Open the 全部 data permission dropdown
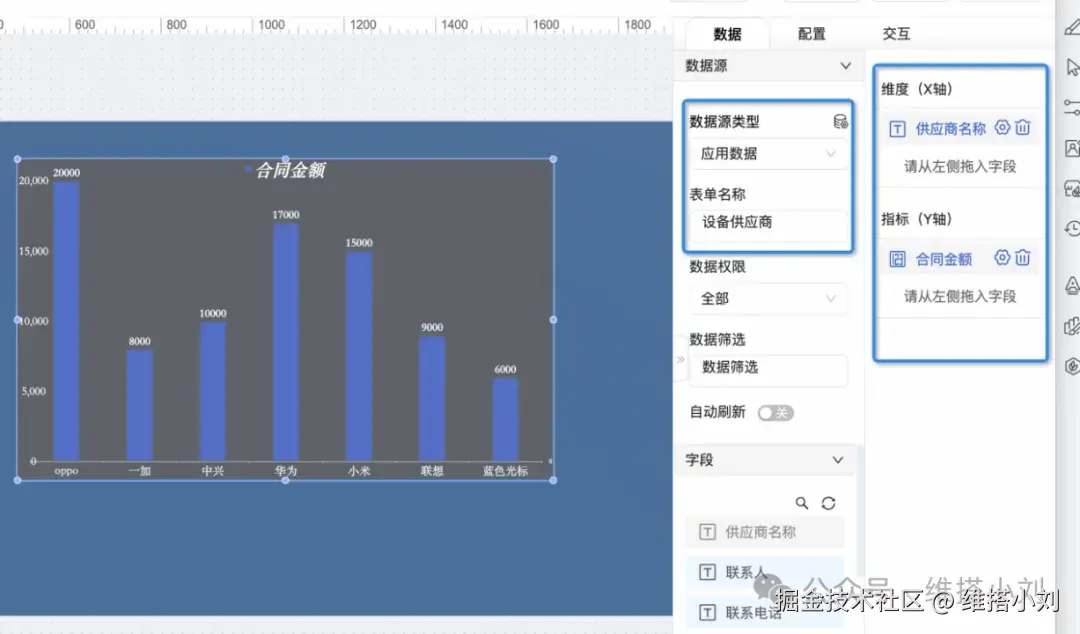This screenshot has height=634, width=1080. coord(768,298)
